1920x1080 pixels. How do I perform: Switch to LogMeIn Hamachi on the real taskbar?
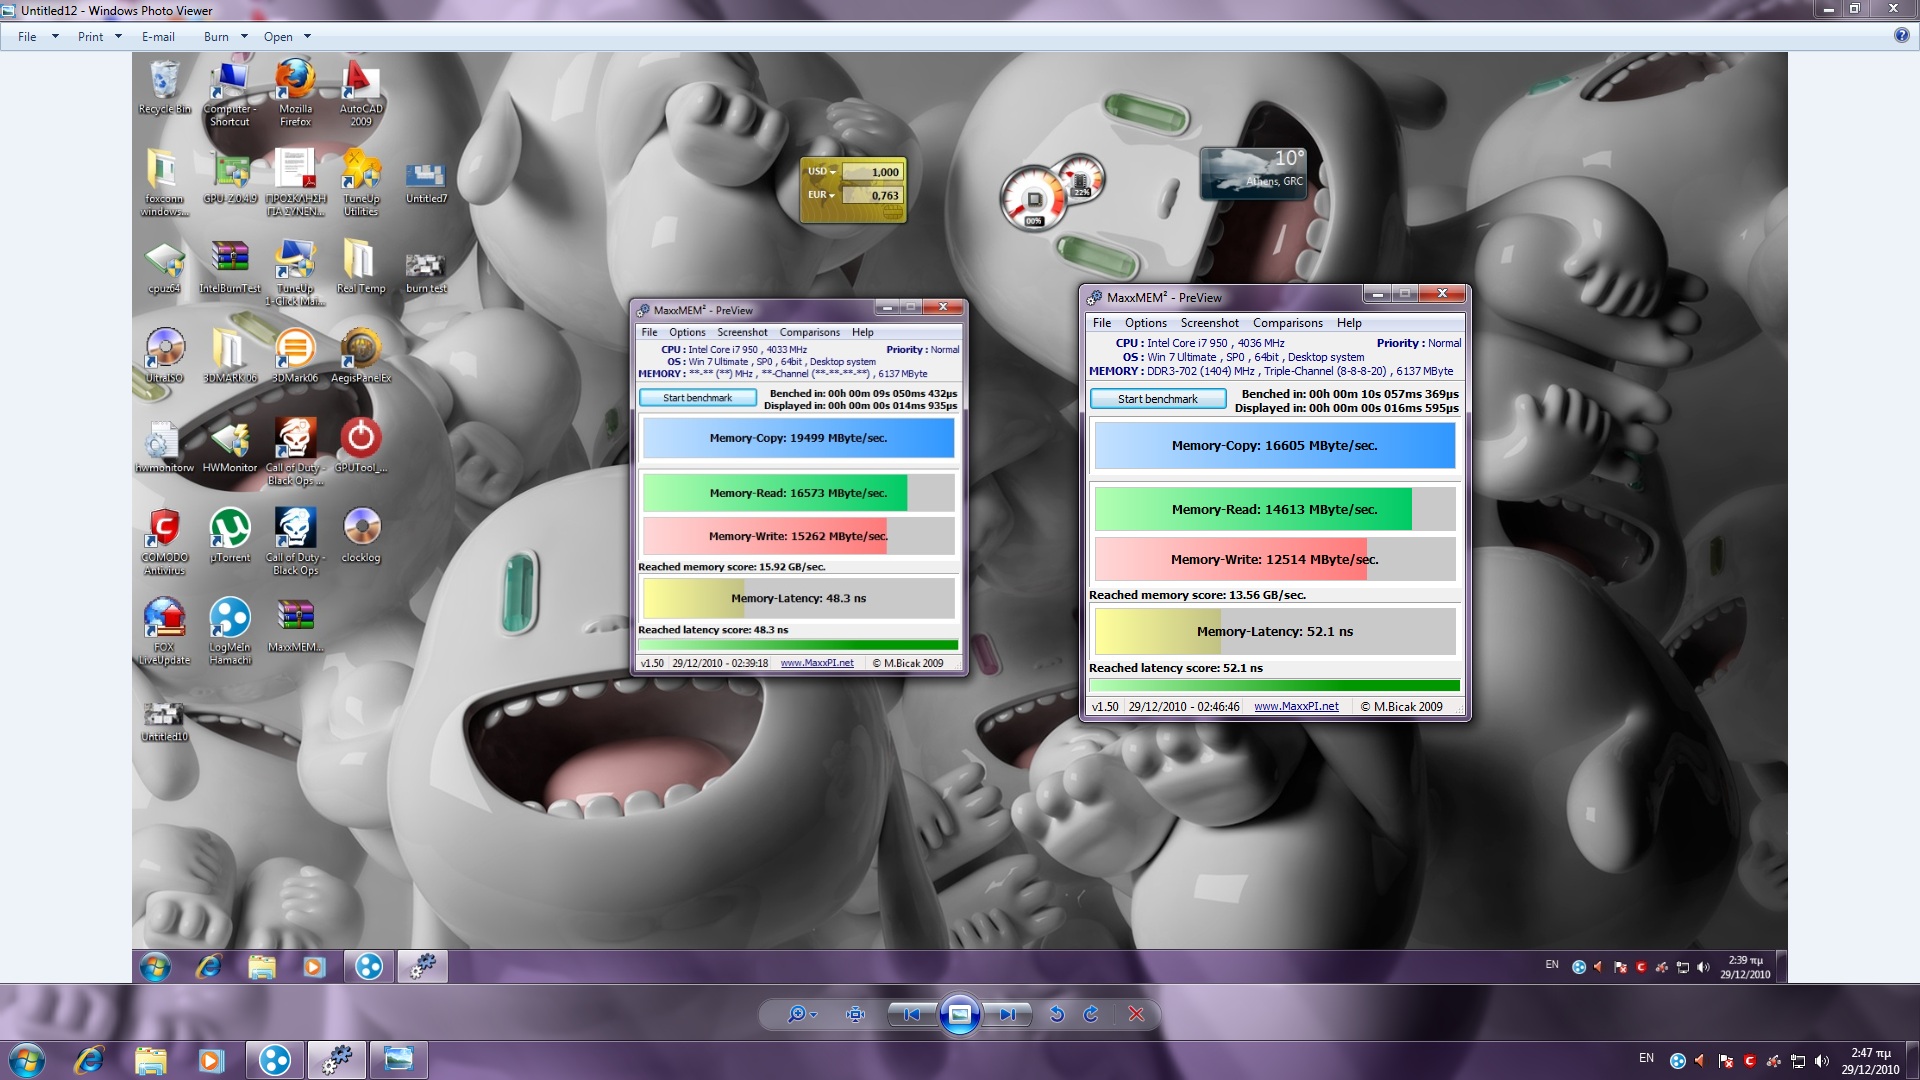tap(275, 1060)
